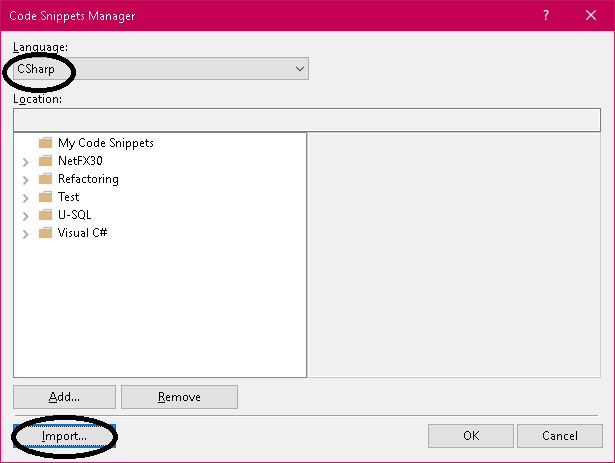Viewport: 615px width, 463px height.
Task: Click the NetFX30 folder icon
Action: pos(45,161)
